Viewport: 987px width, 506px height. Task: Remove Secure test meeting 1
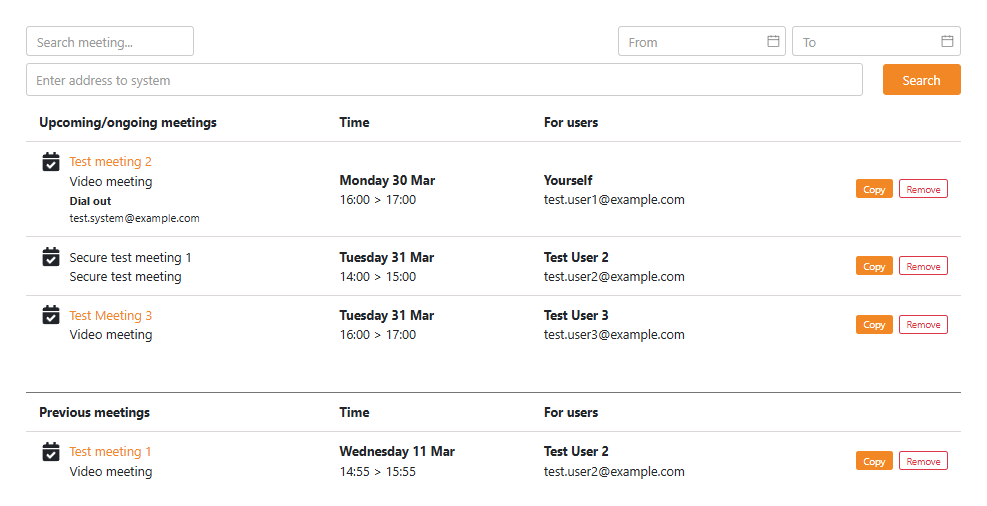tap(923, 266)
